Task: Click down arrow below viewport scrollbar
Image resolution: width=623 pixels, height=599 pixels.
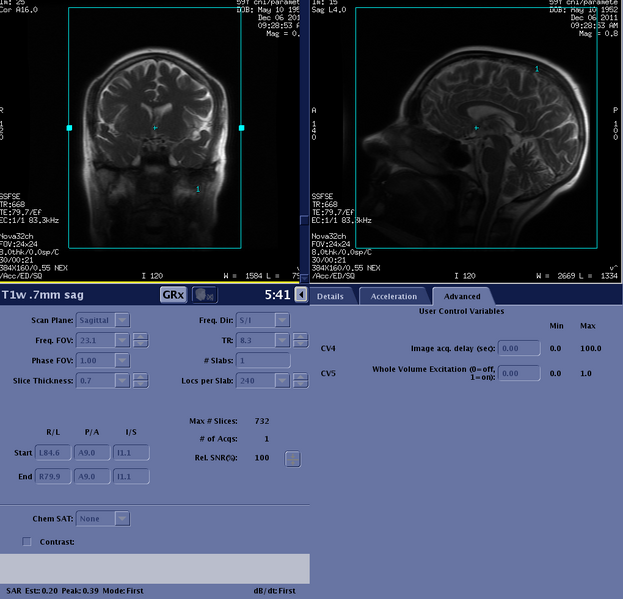Action: pyautogui.click(x=304, y=278)
